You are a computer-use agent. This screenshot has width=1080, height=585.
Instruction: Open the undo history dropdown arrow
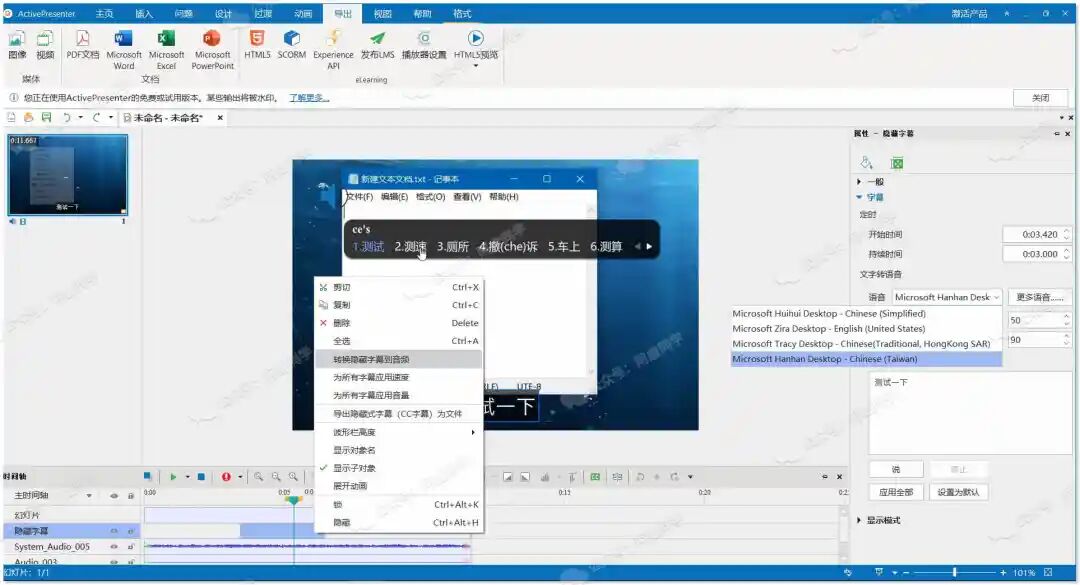81,118
